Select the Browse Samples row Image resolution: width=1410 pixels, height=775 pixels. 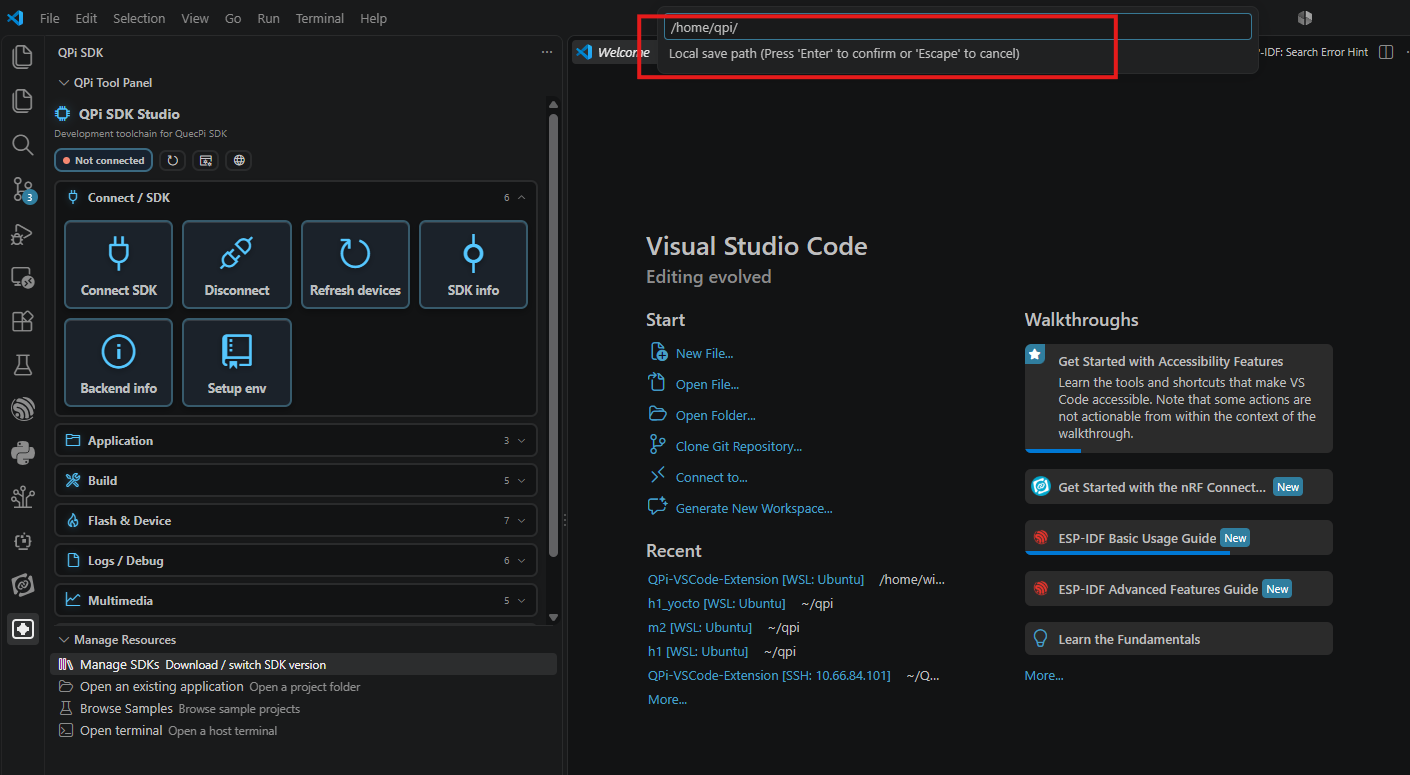tap(304, 708)
